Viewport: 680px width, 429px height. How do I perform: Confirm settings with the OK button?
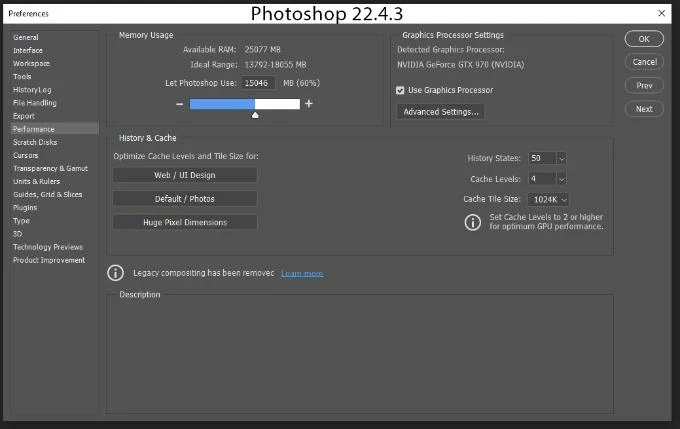(x=644, y=39)
